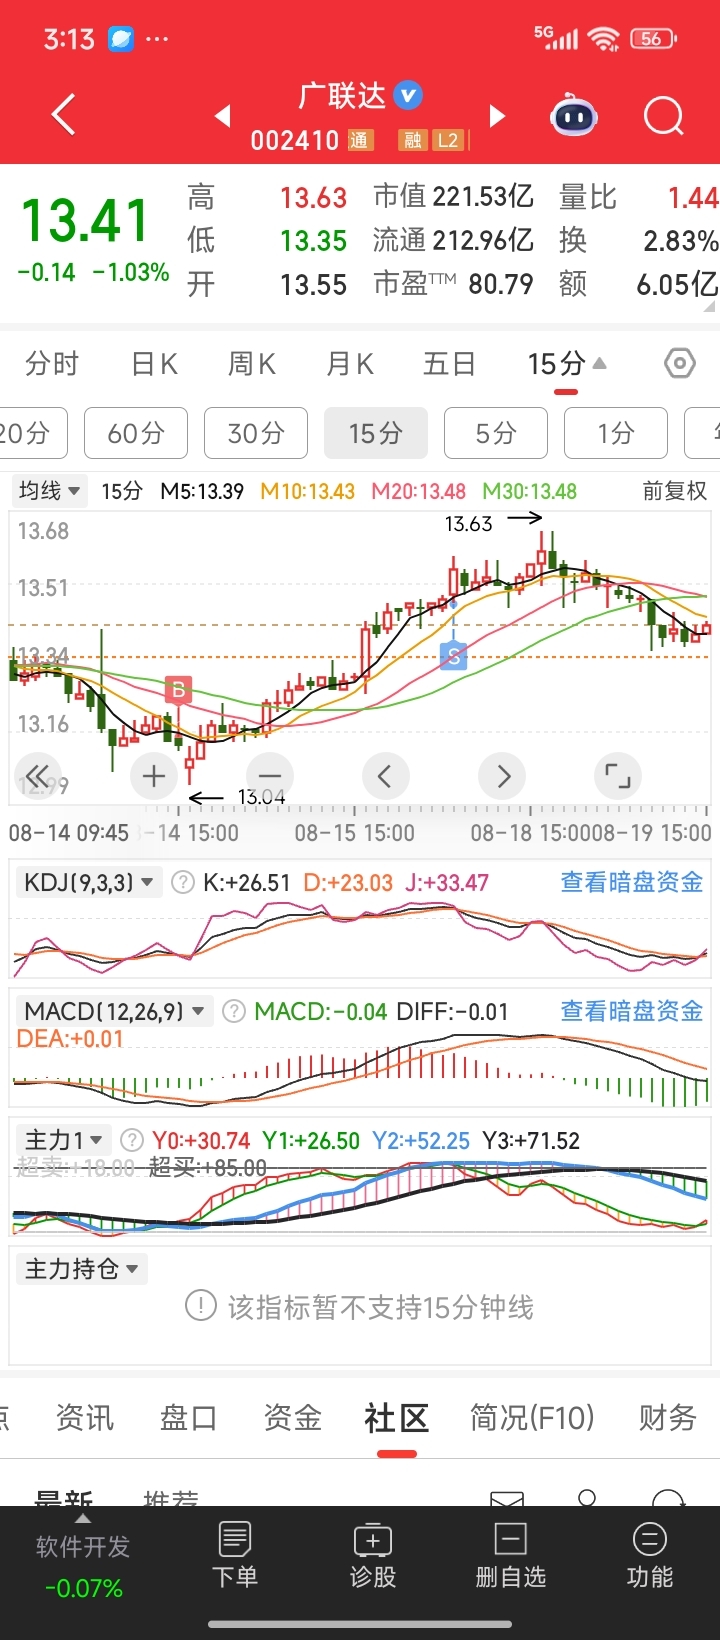Screen dimensions: 720x1640
Task: Open the 财务 finance tab
Action: click(x=668, y=1418)
